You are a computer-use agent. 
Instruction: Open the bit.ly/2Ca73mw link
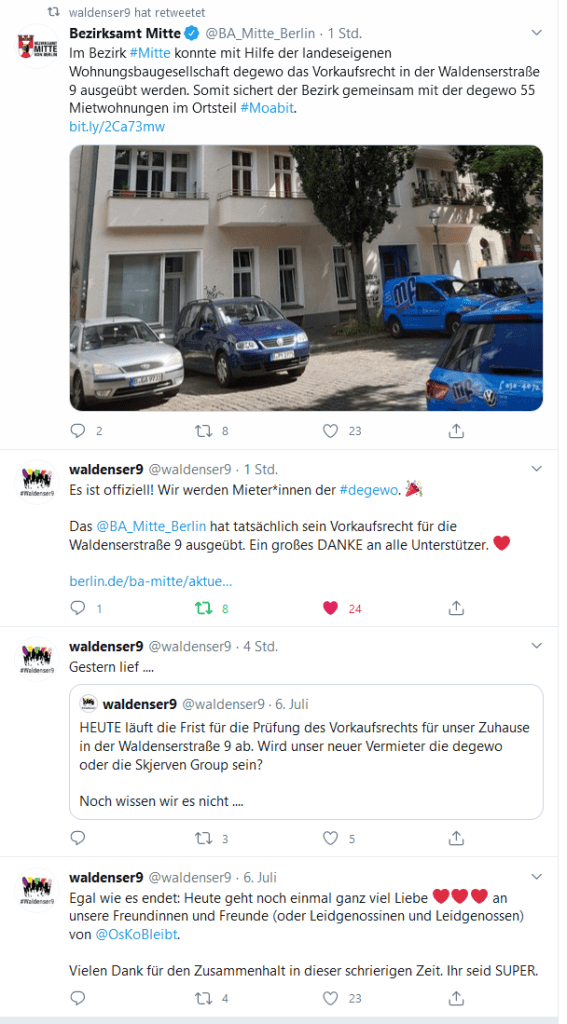(117, 127)
